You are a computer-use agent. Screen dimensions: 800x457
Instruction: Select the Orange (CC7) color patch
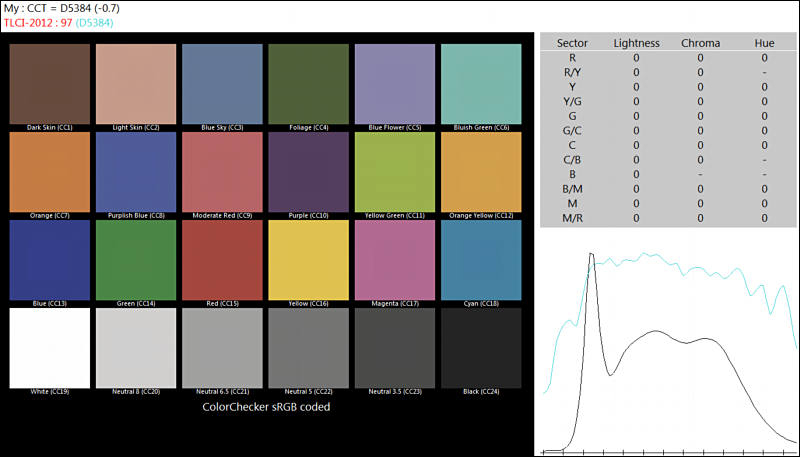pos(49,171)
